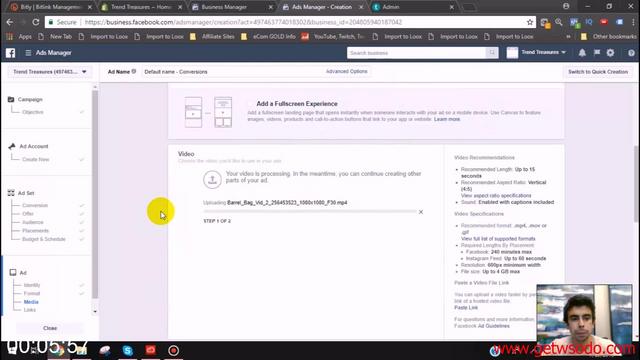Close the Business Manager tab
The image size is (640, 360).
point(270,7)
